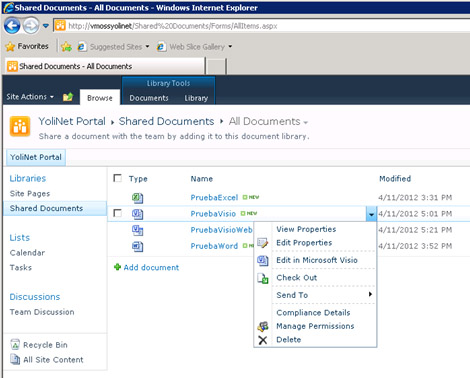Viewport: 470px width, 378px height.
Task: Sort by the Name column header
Action: (x=202, y=179)
